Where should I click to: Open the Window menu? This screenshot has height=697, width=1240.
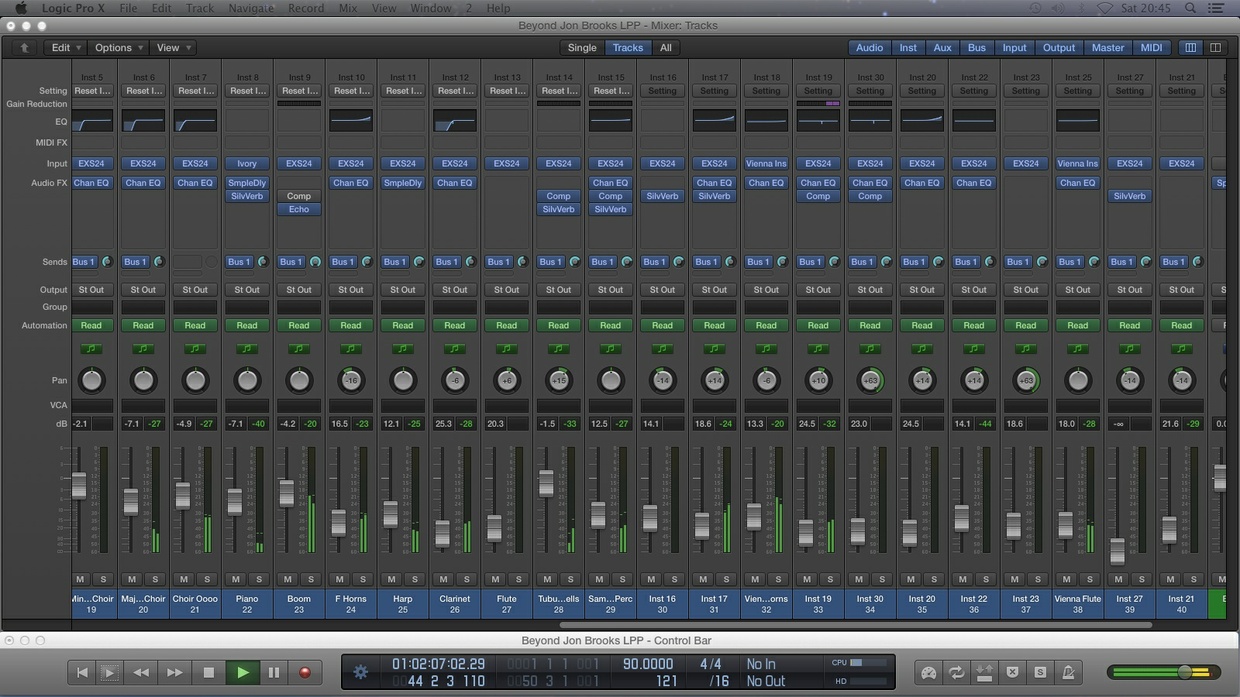pos(431,8)
